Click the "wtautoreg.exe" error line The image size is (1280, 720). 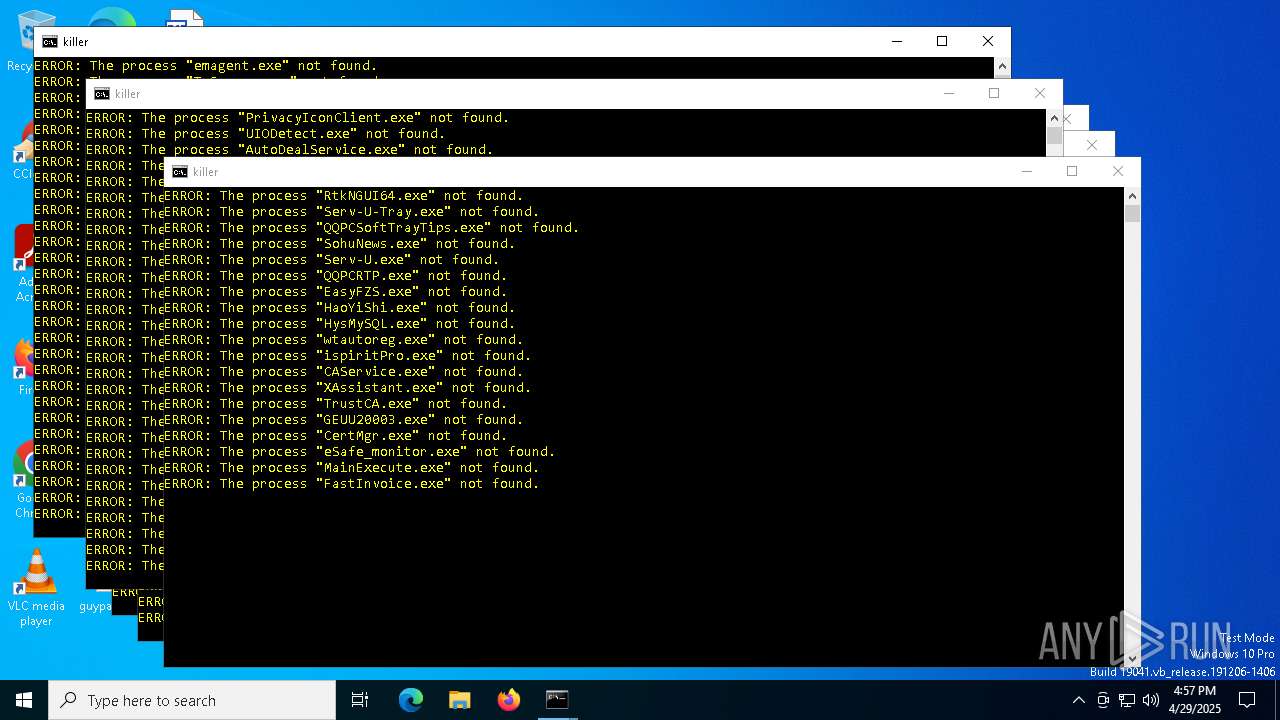(x=343, y=340)
